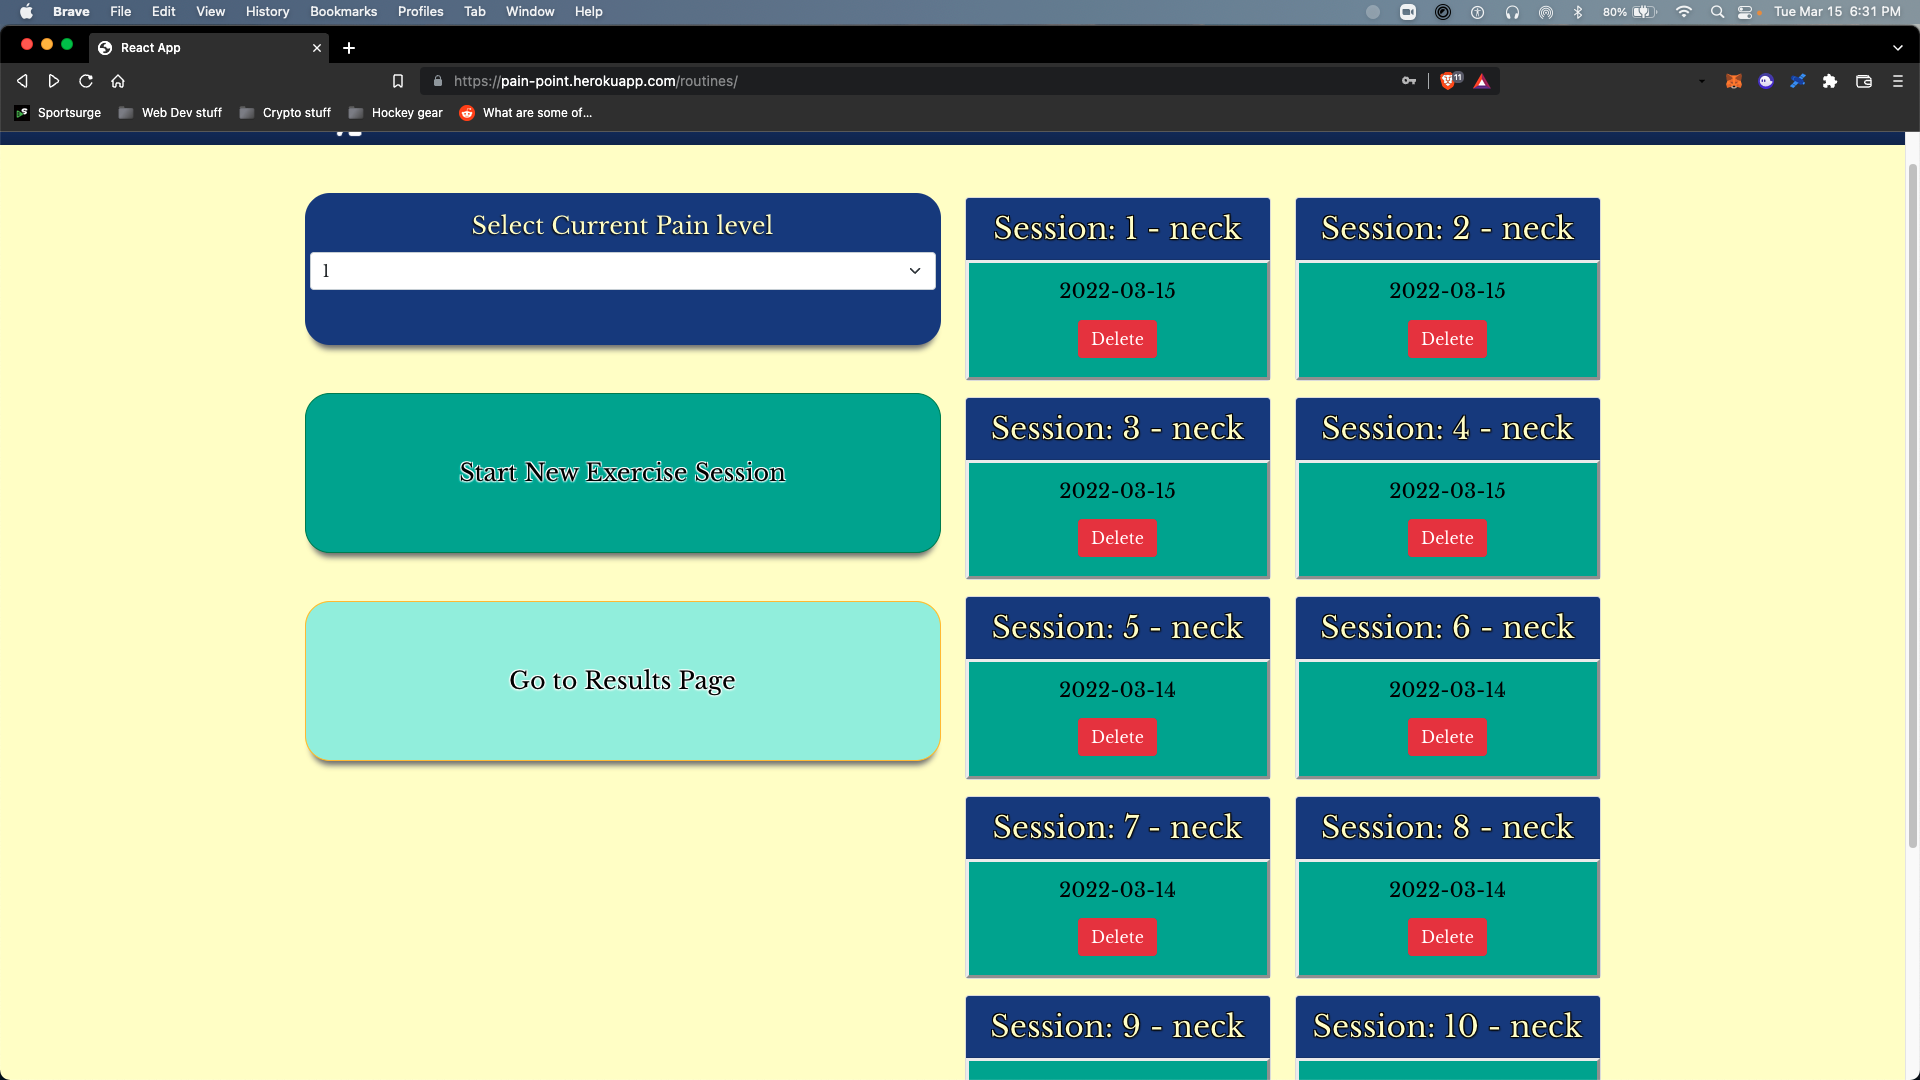Reload the page
This screenshot has height=1080, width=1920.
click(x=86, y=81)
